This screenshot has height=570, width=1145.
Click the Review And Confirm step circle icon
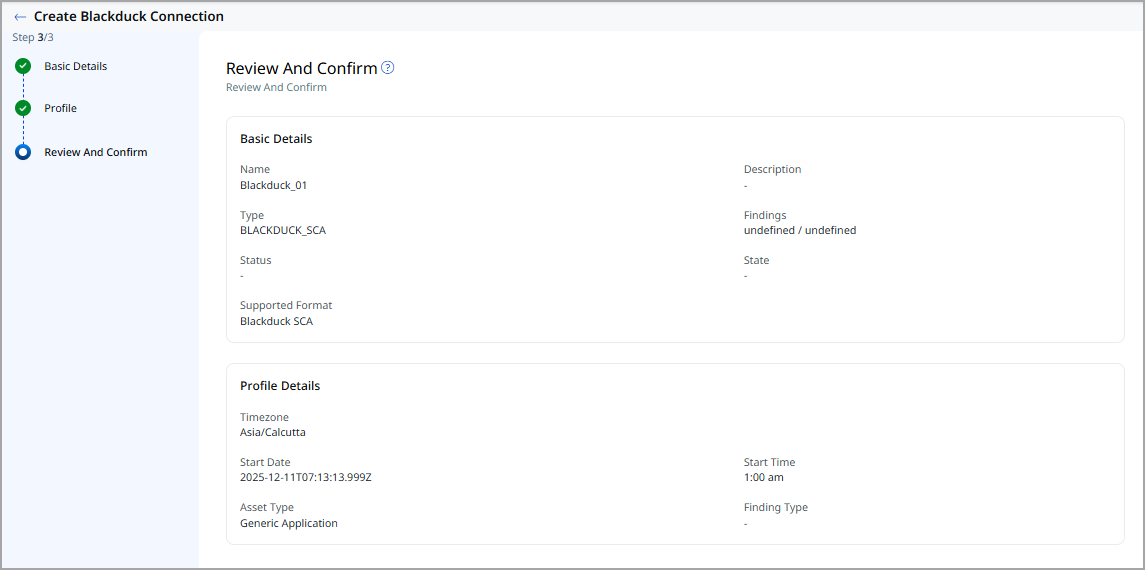click(23, 152)
